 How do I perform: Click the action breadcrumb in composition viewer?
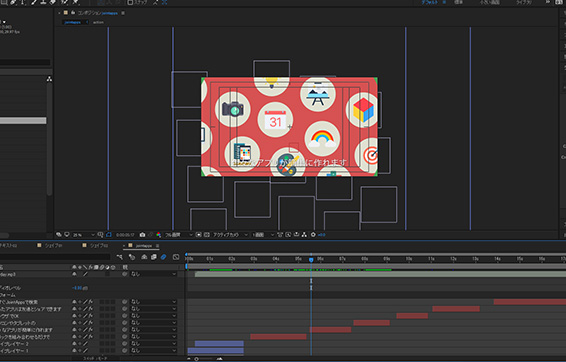click(98, 22)
